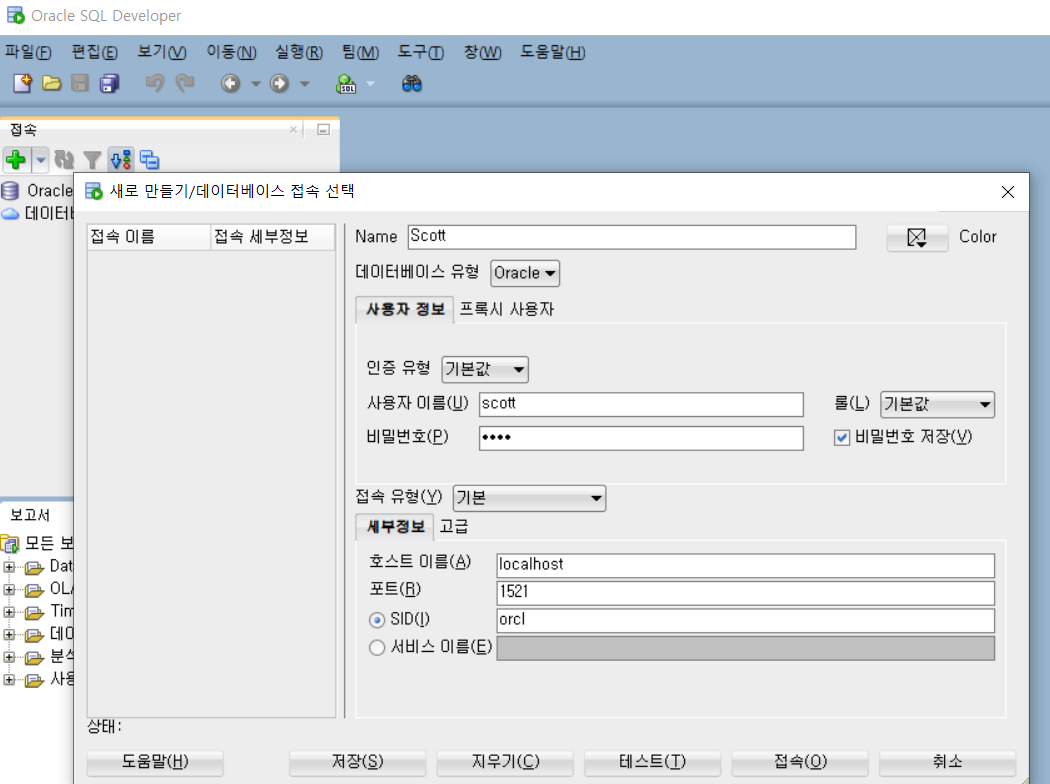Navigate forward with right arrow icon
Screen dimensions: 1050x784
pos(279,84)
